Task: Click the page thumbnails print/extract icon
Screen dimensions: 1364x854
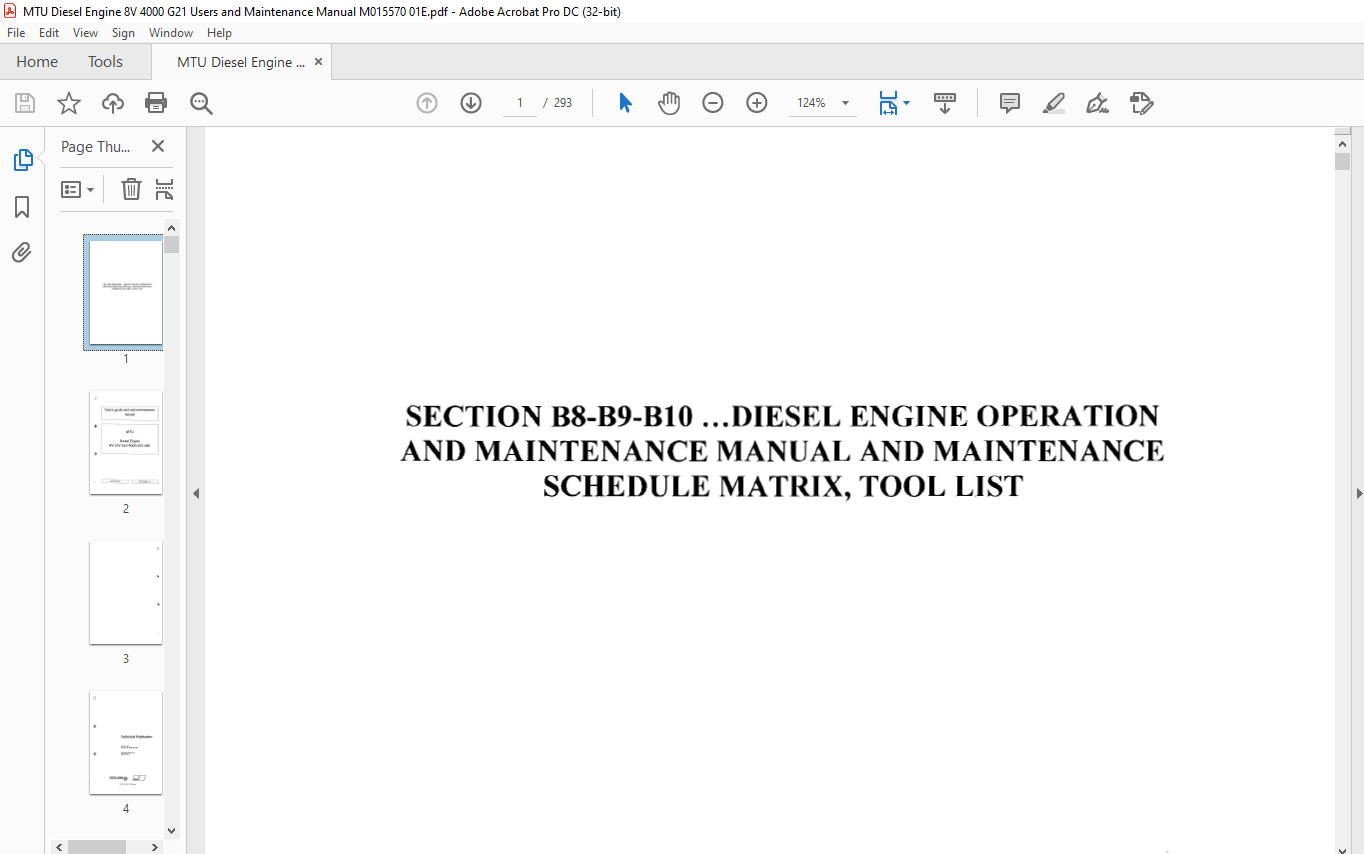Action: (x=164, y=189)
